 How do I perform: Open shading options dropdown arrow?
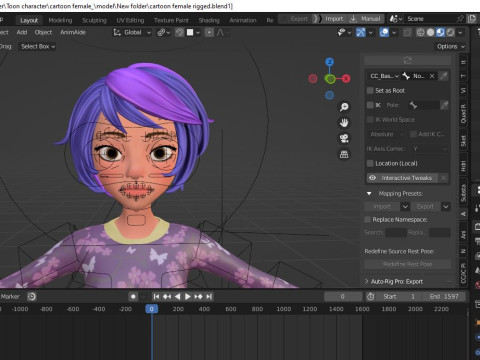click(x=460, y=32)
